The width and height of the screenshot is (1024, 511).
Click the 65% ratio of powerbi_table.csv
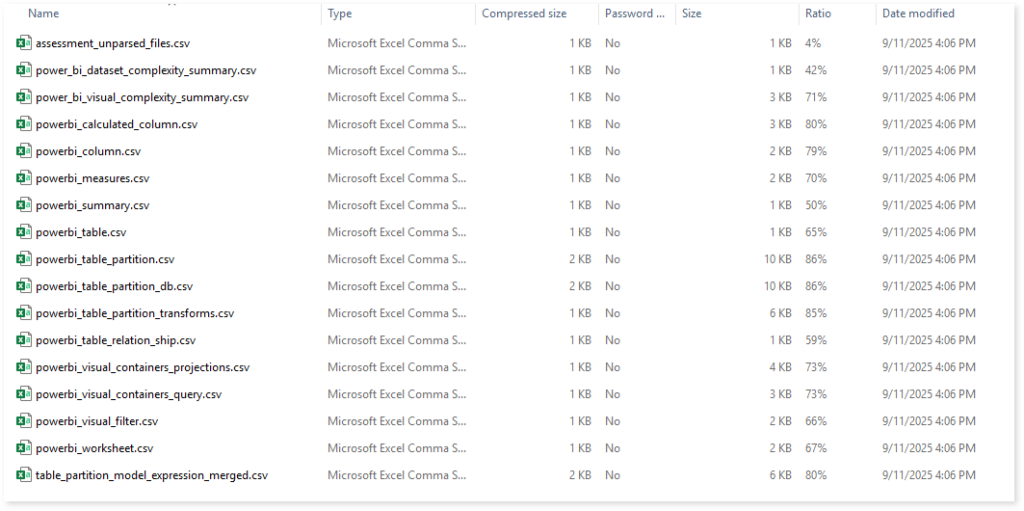tap(816, 232)
